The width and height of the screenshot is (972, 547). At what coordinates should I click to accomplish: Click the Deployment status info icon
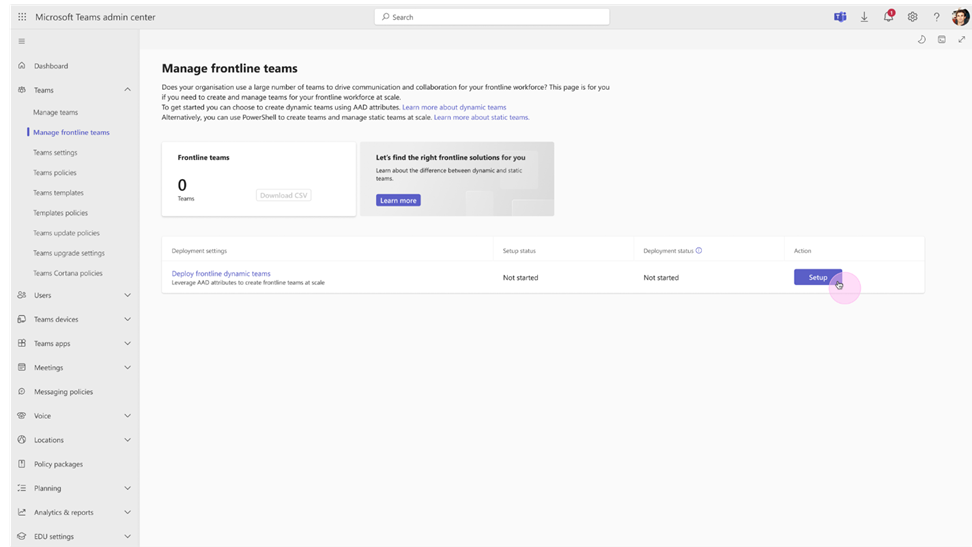click(x=699, y=251)
